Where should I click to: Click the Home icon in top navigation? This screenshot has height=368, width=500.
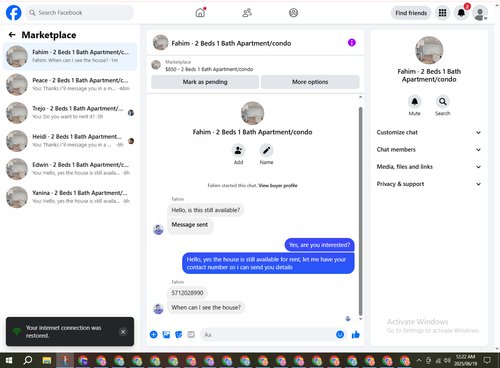[x=200, y=13]
